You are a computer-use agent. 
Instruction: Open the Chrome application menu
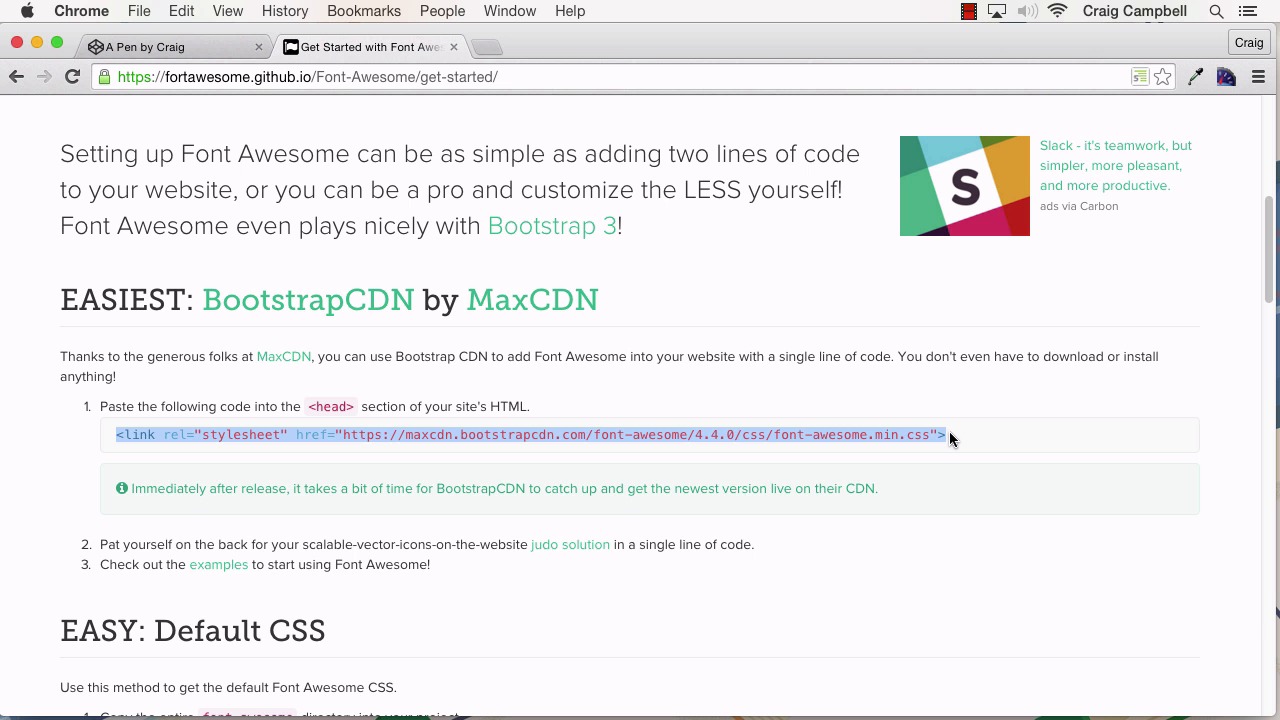point(81,11)
